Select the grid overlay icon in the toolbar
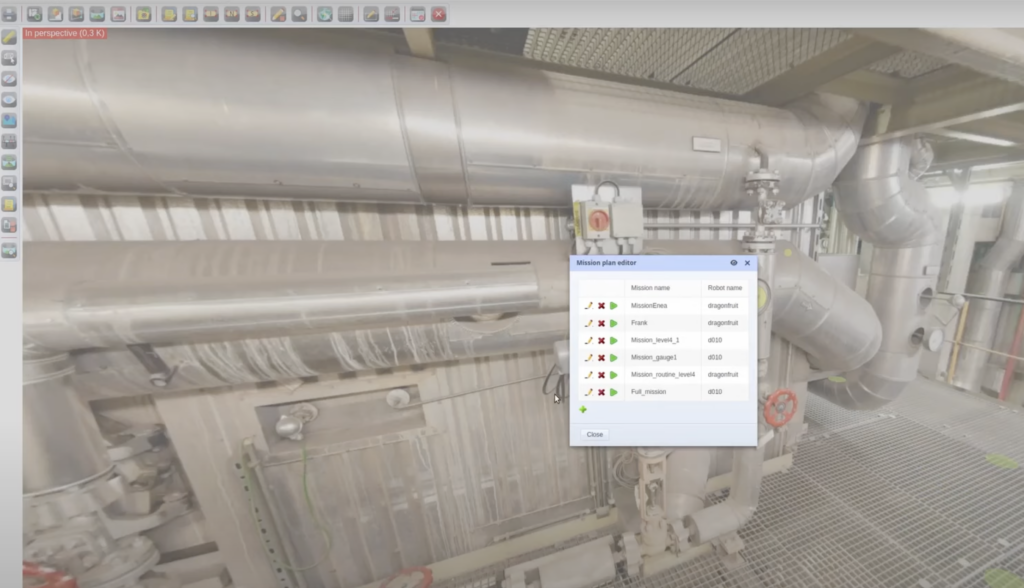Screen dimensions: 1024x588 [346, 14]
